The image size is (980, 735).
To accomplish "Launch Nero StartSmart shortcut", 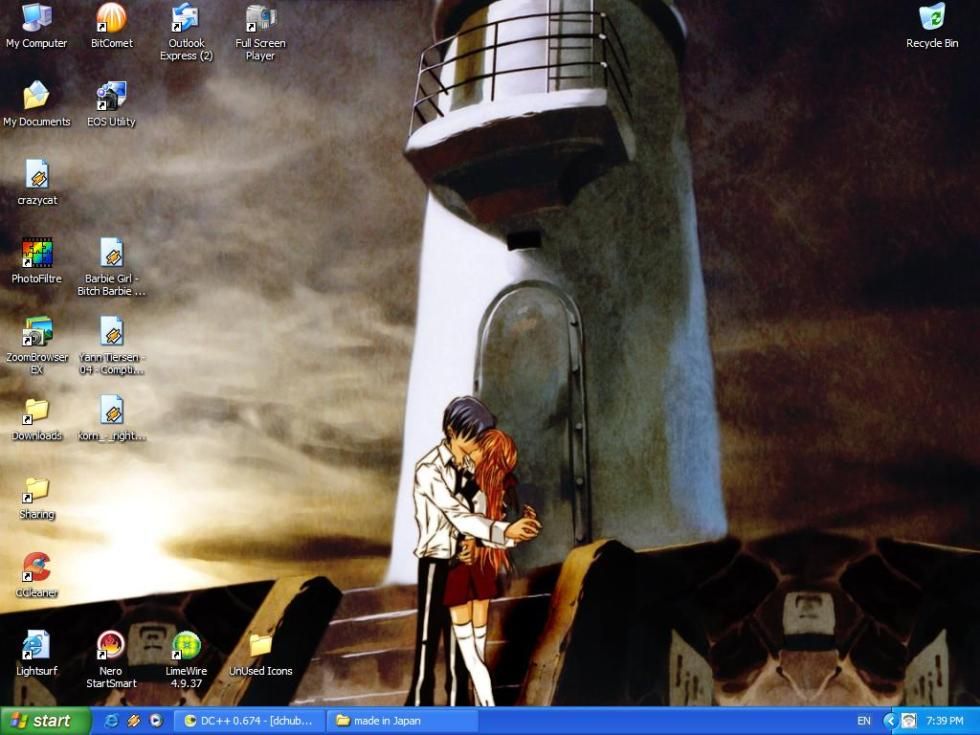I will click(111, 661).
